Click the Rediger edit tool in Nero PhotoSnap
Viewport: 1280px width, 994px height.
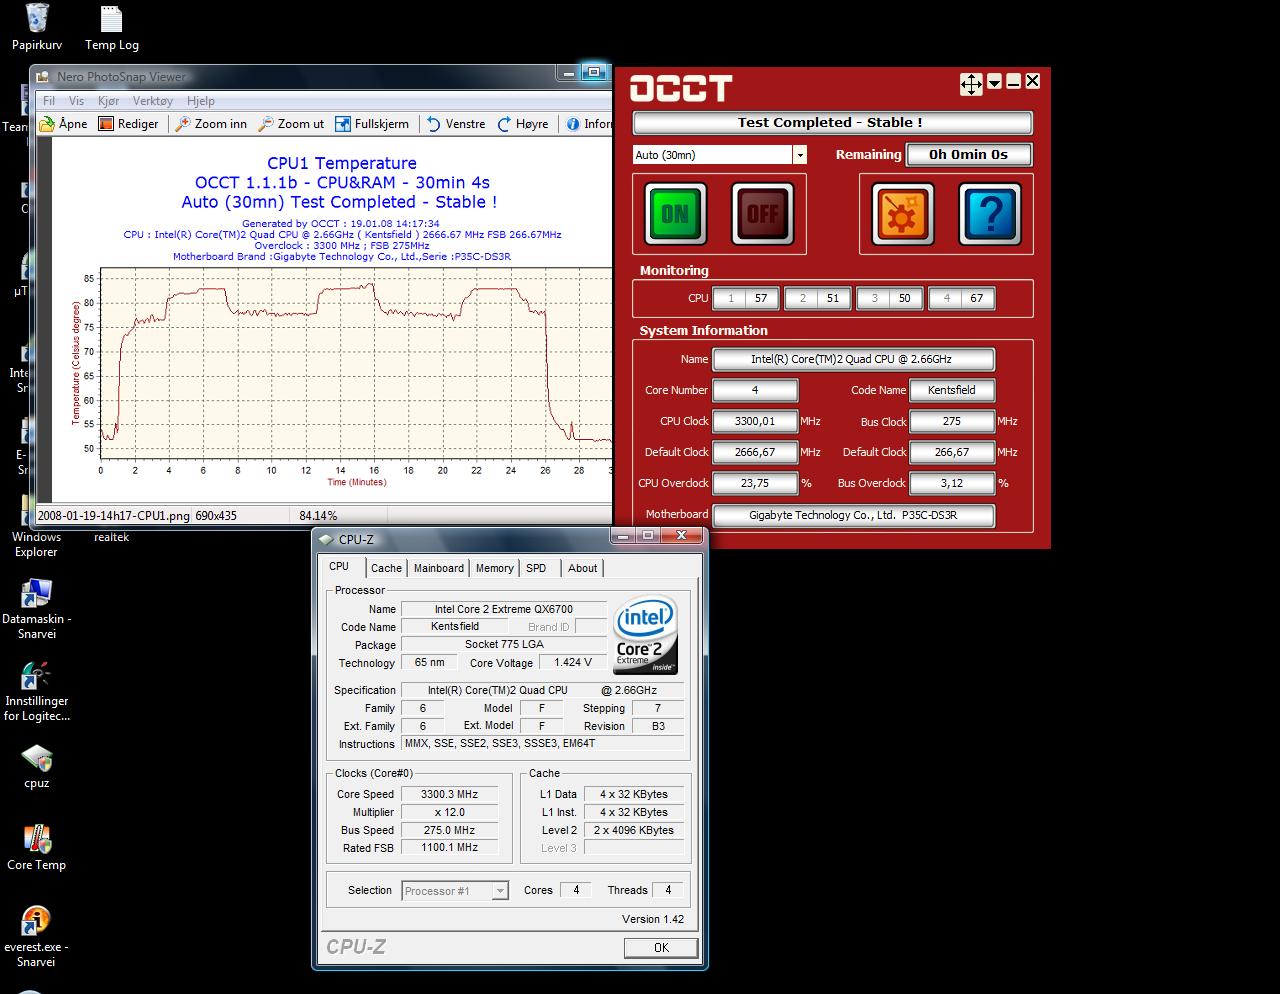pyautogui.click(x=128, y=124)
